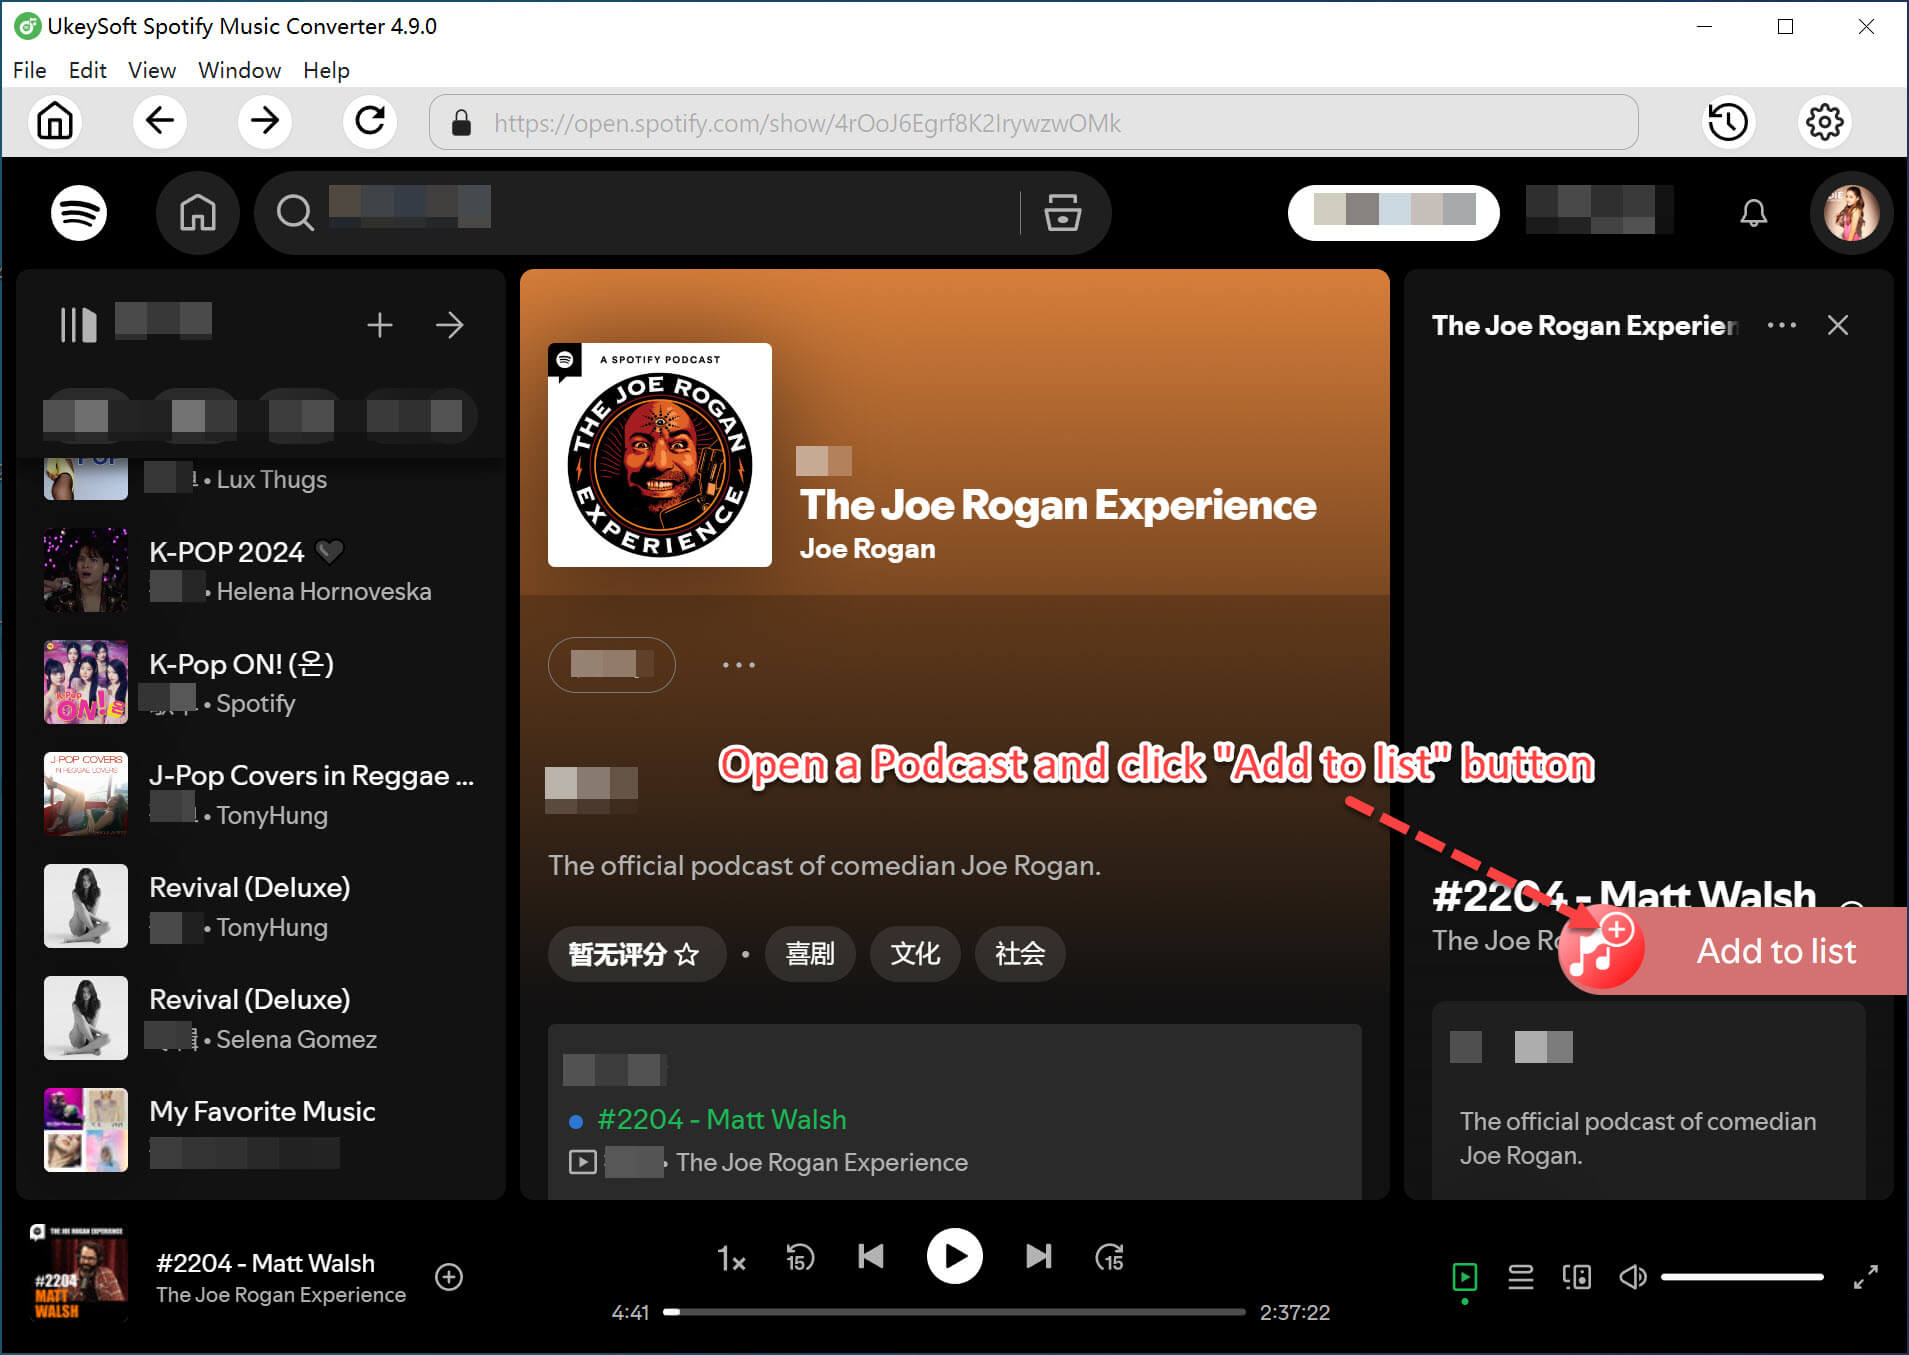Open the user profile avatar menu
The width and height of the screenshot is (1909, 1355).
pos(1851,213)
